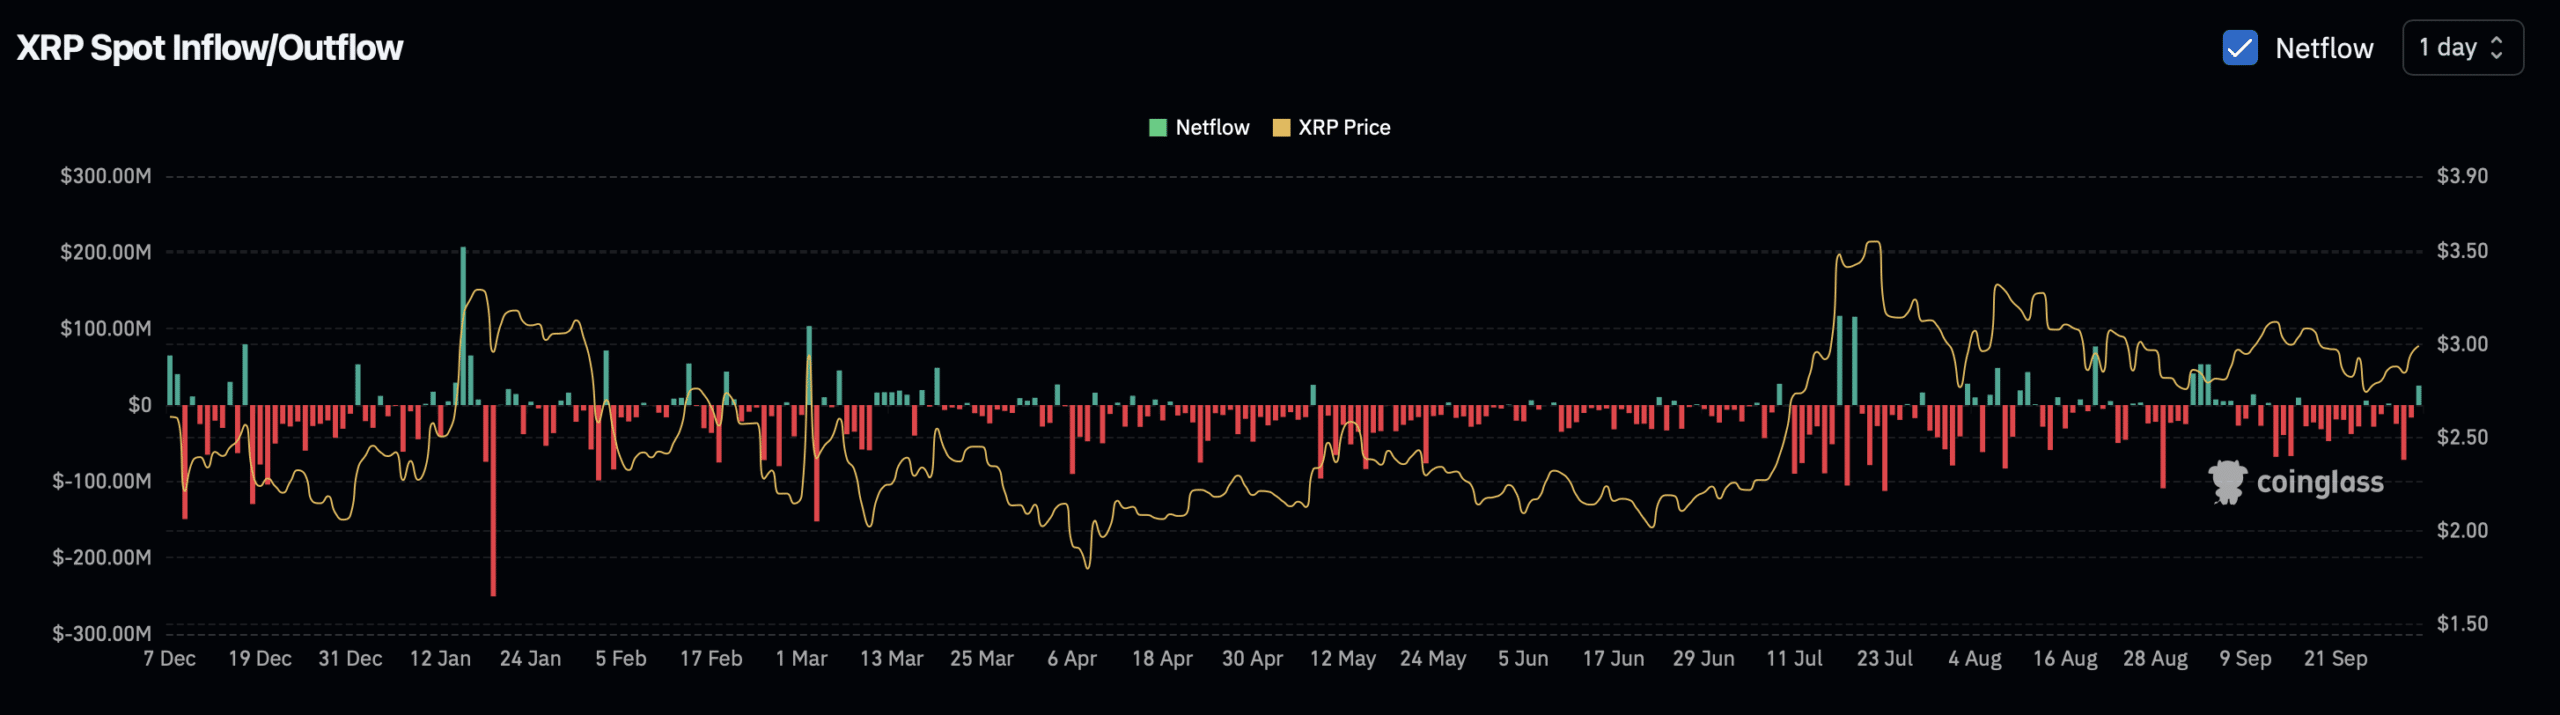The width and height of the screenshot is (2560, 715).
Task: Click the "$0" baseline axis label
Action: [140, 405]
